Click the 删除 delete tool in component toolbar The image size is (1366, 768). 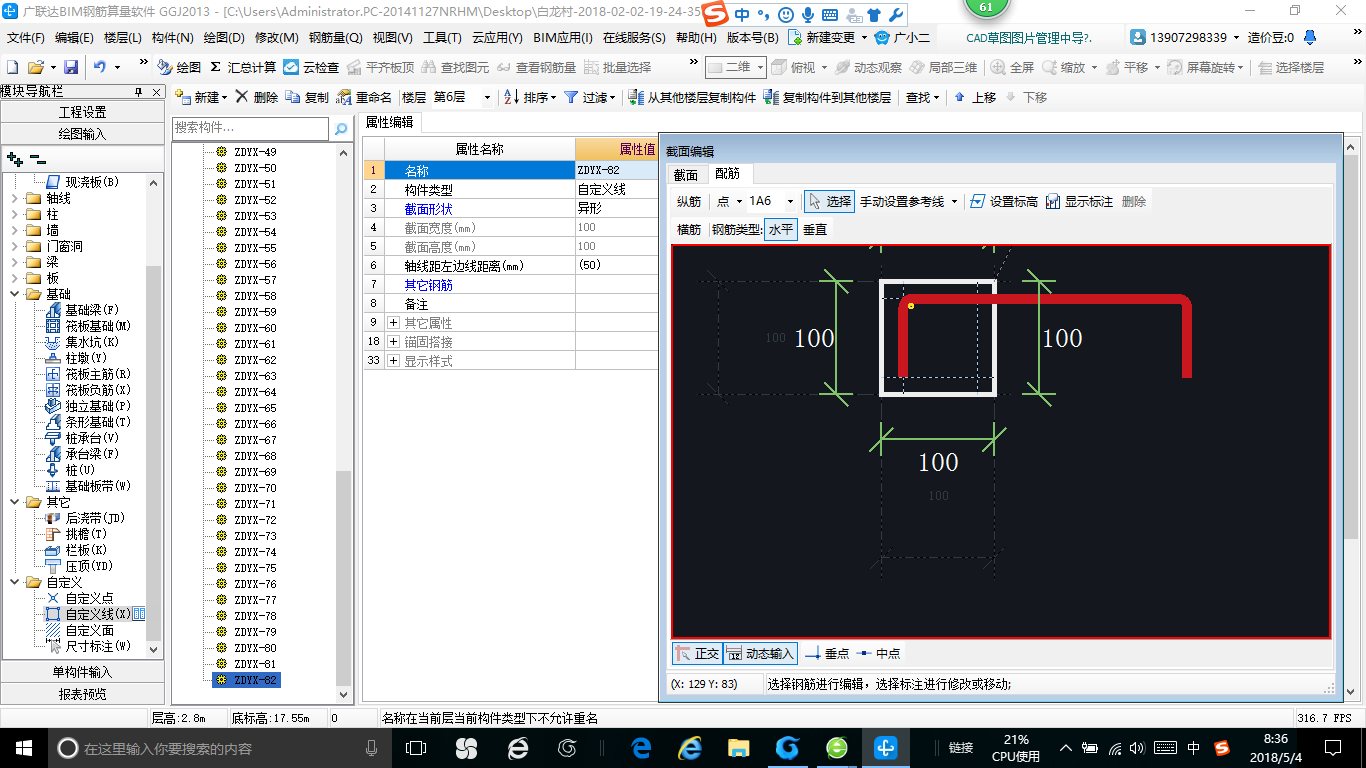coord(257,97)
